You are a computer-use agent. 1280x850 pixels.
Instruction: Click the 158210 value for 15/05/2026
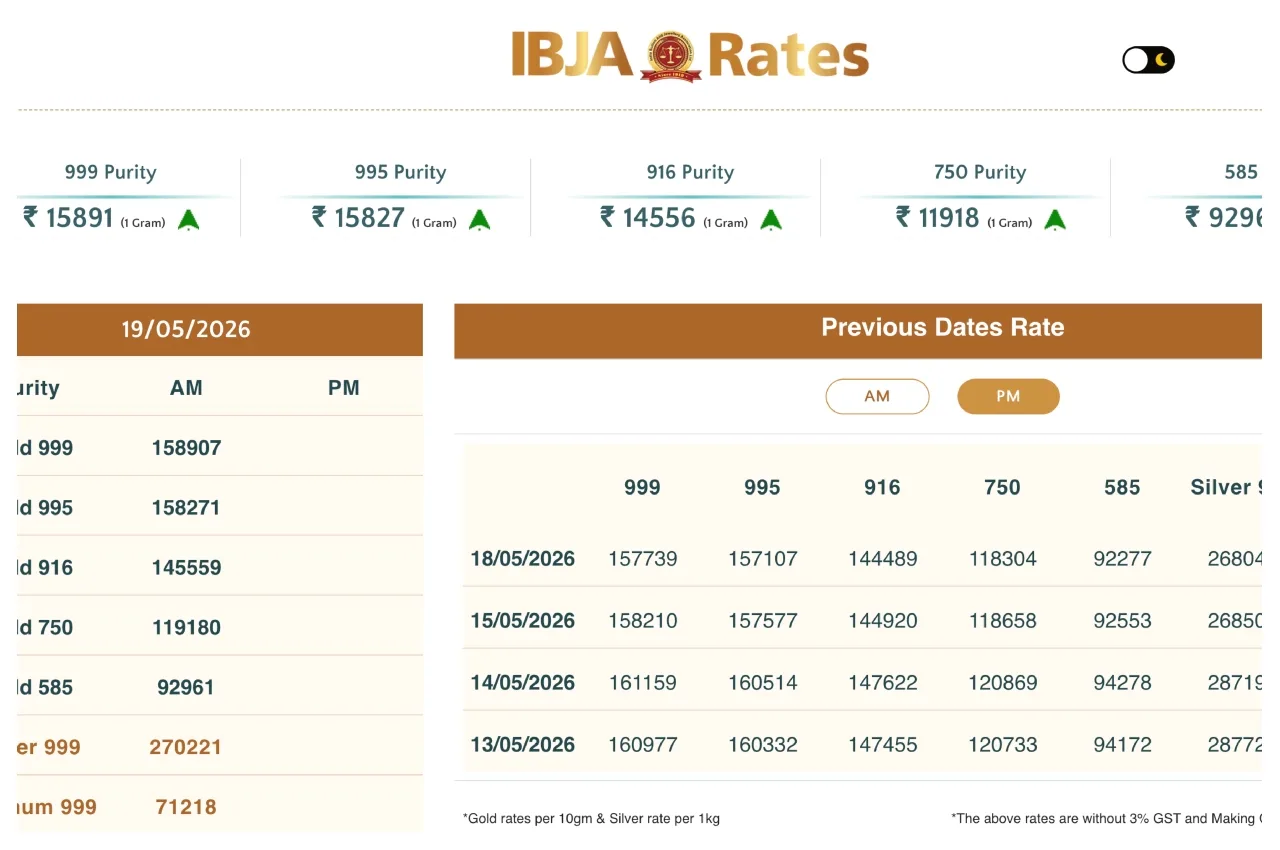(643, 621)
